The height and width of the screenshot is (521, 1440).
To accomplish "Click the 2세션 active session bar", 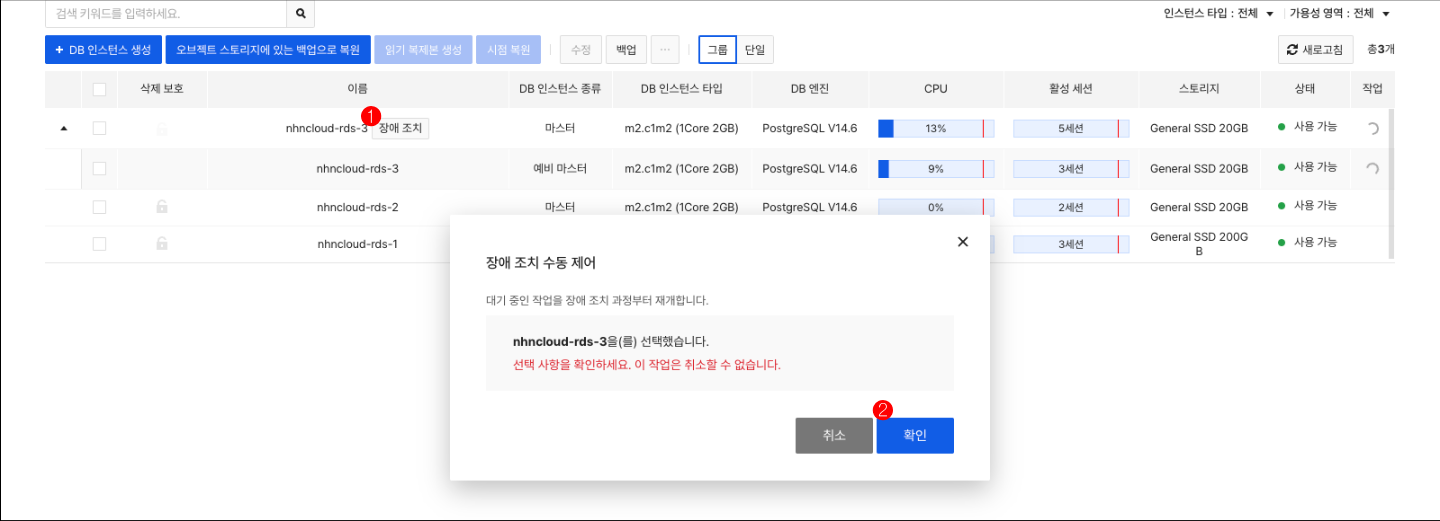I will click(x=1071, y=207).
